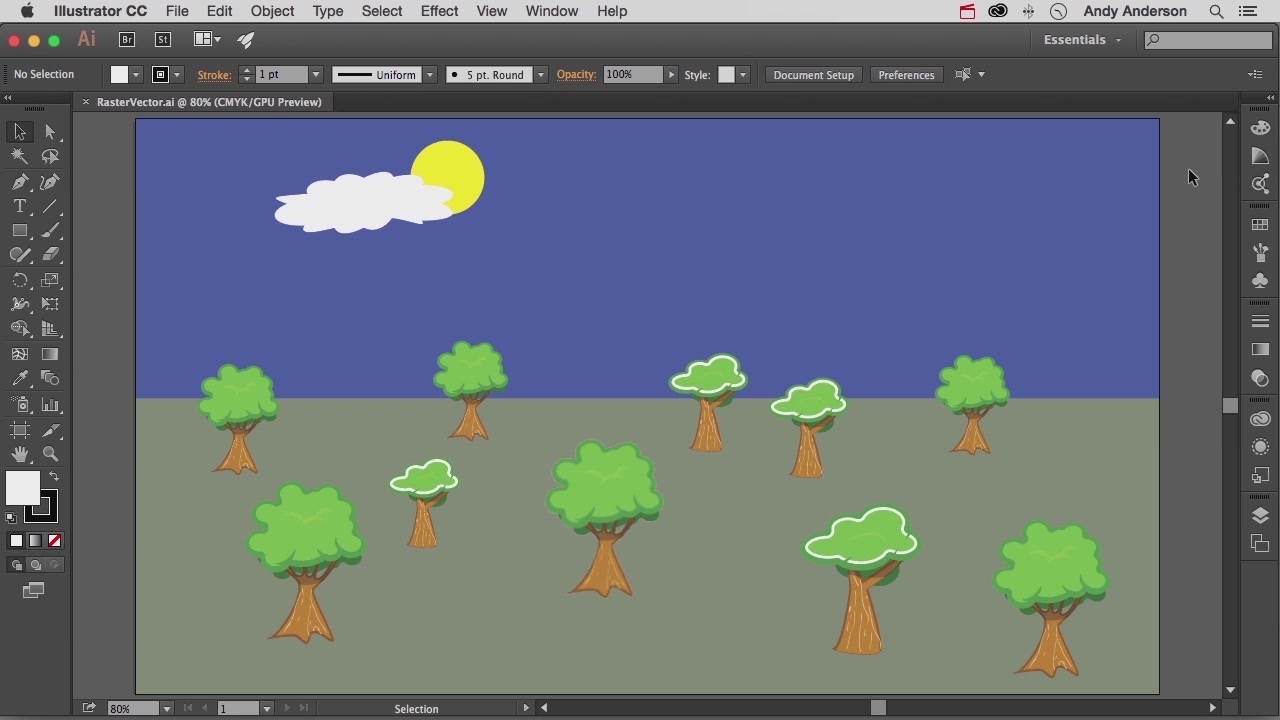1280x720 pixels.
Task: Choose the Column Graph tool
Action: point(50,405)
